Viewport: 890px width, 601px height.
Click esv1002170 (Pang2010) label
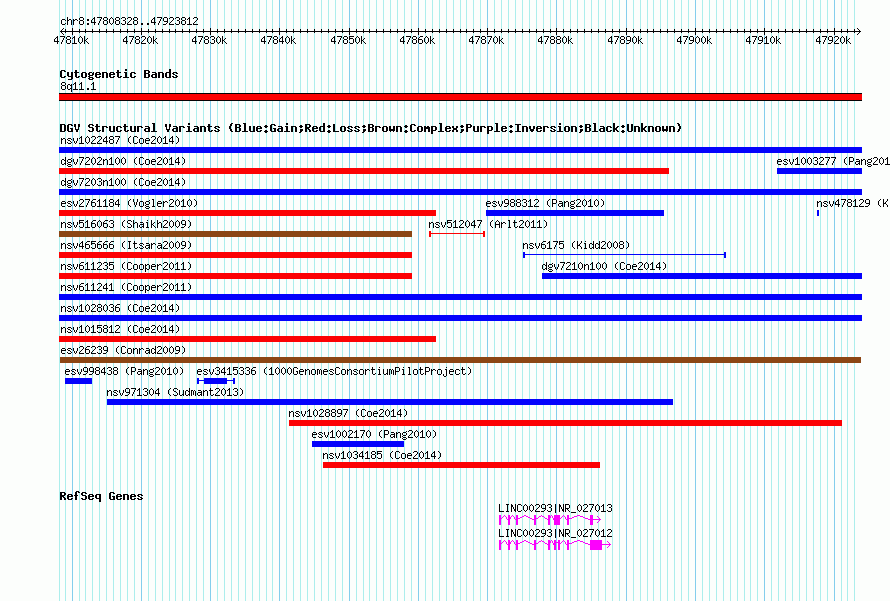(x=374, y=434)
